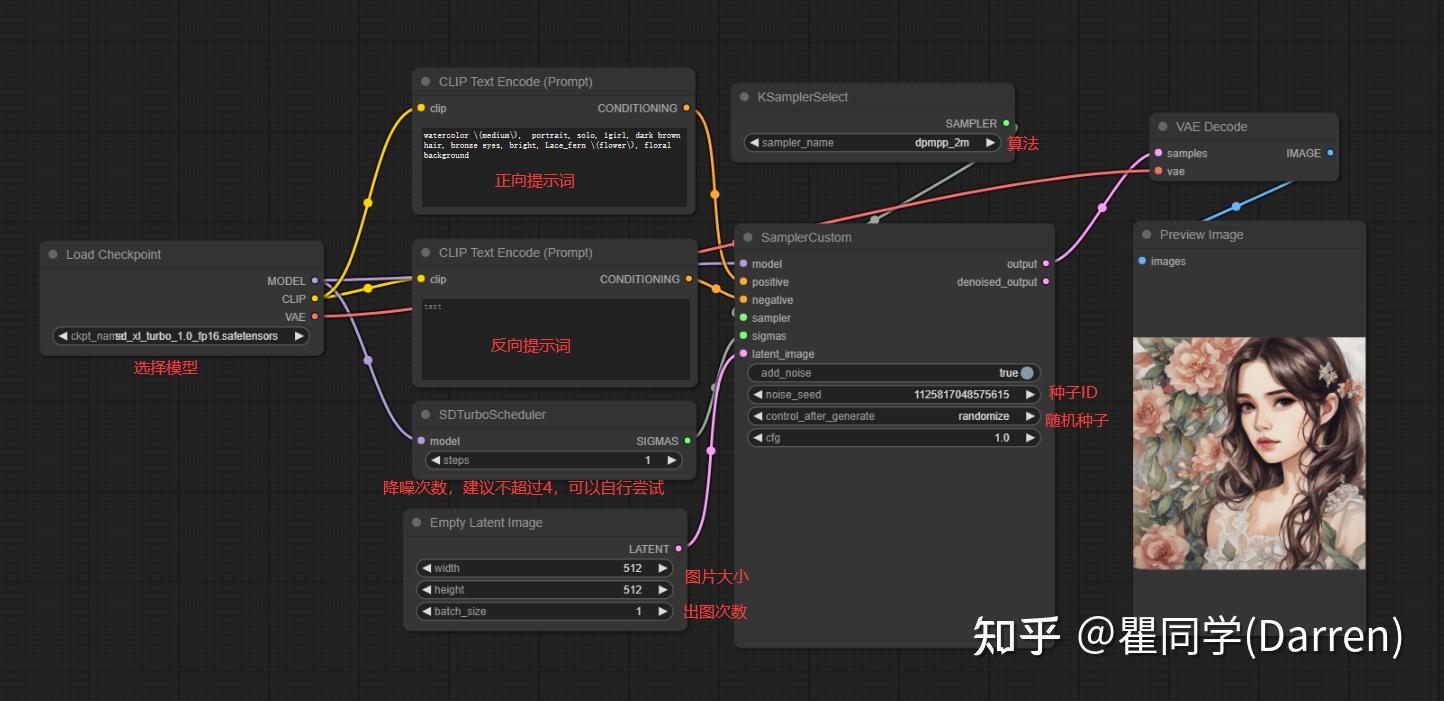Increase batch_size with the right arrow
This screenshot has width=1444, height=701.
(x=663, y=611)
